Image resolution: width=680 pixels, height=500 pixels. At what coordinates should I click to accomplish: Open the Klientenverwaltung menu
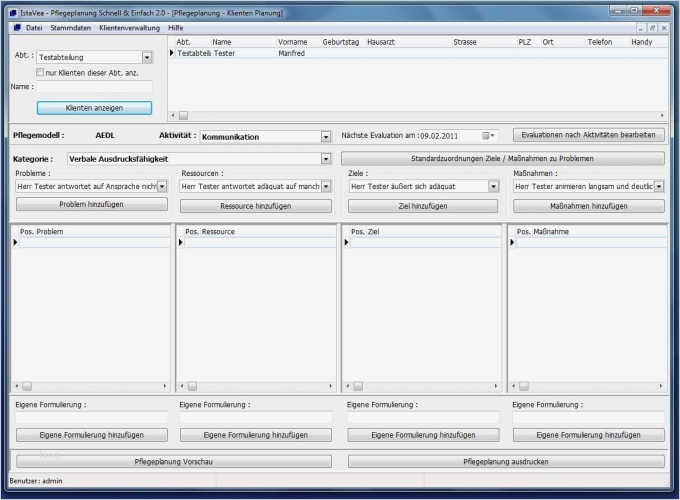pyautogui.click(x=128, y=28)
